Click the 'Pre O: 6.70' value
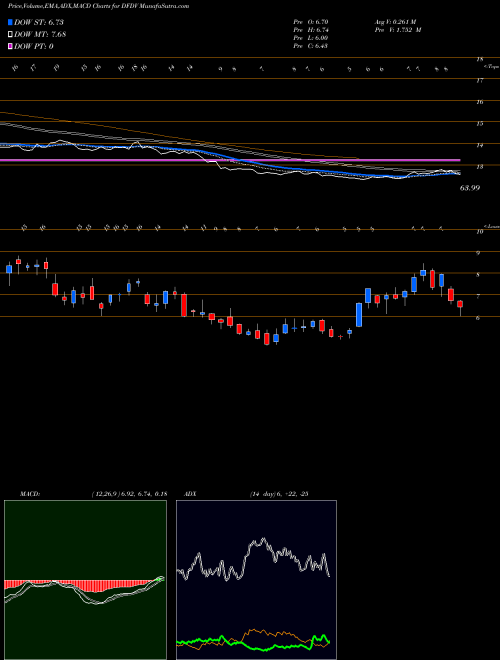The image size is (500, 660). point(311,22)
